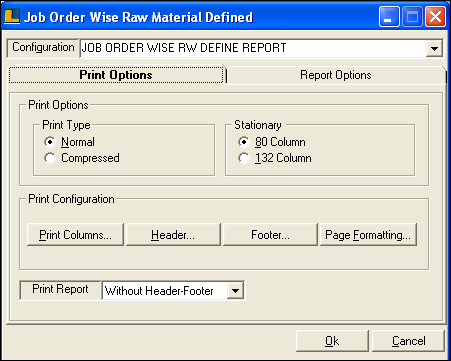Image resolution: width=451 pixels, height=361 pixels.
Task: Click the Stationary group title
Action: tap(258, 125)
